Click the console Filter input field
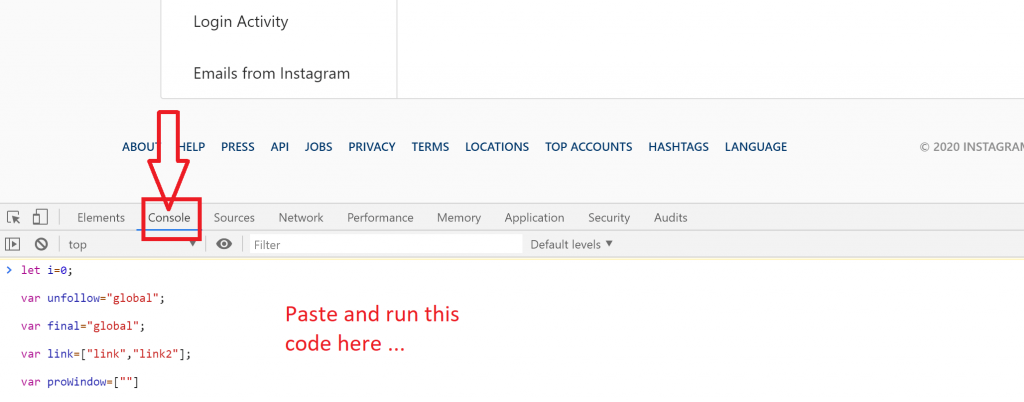The width and height of the screenshot is (1024, 402). point(386,245)
